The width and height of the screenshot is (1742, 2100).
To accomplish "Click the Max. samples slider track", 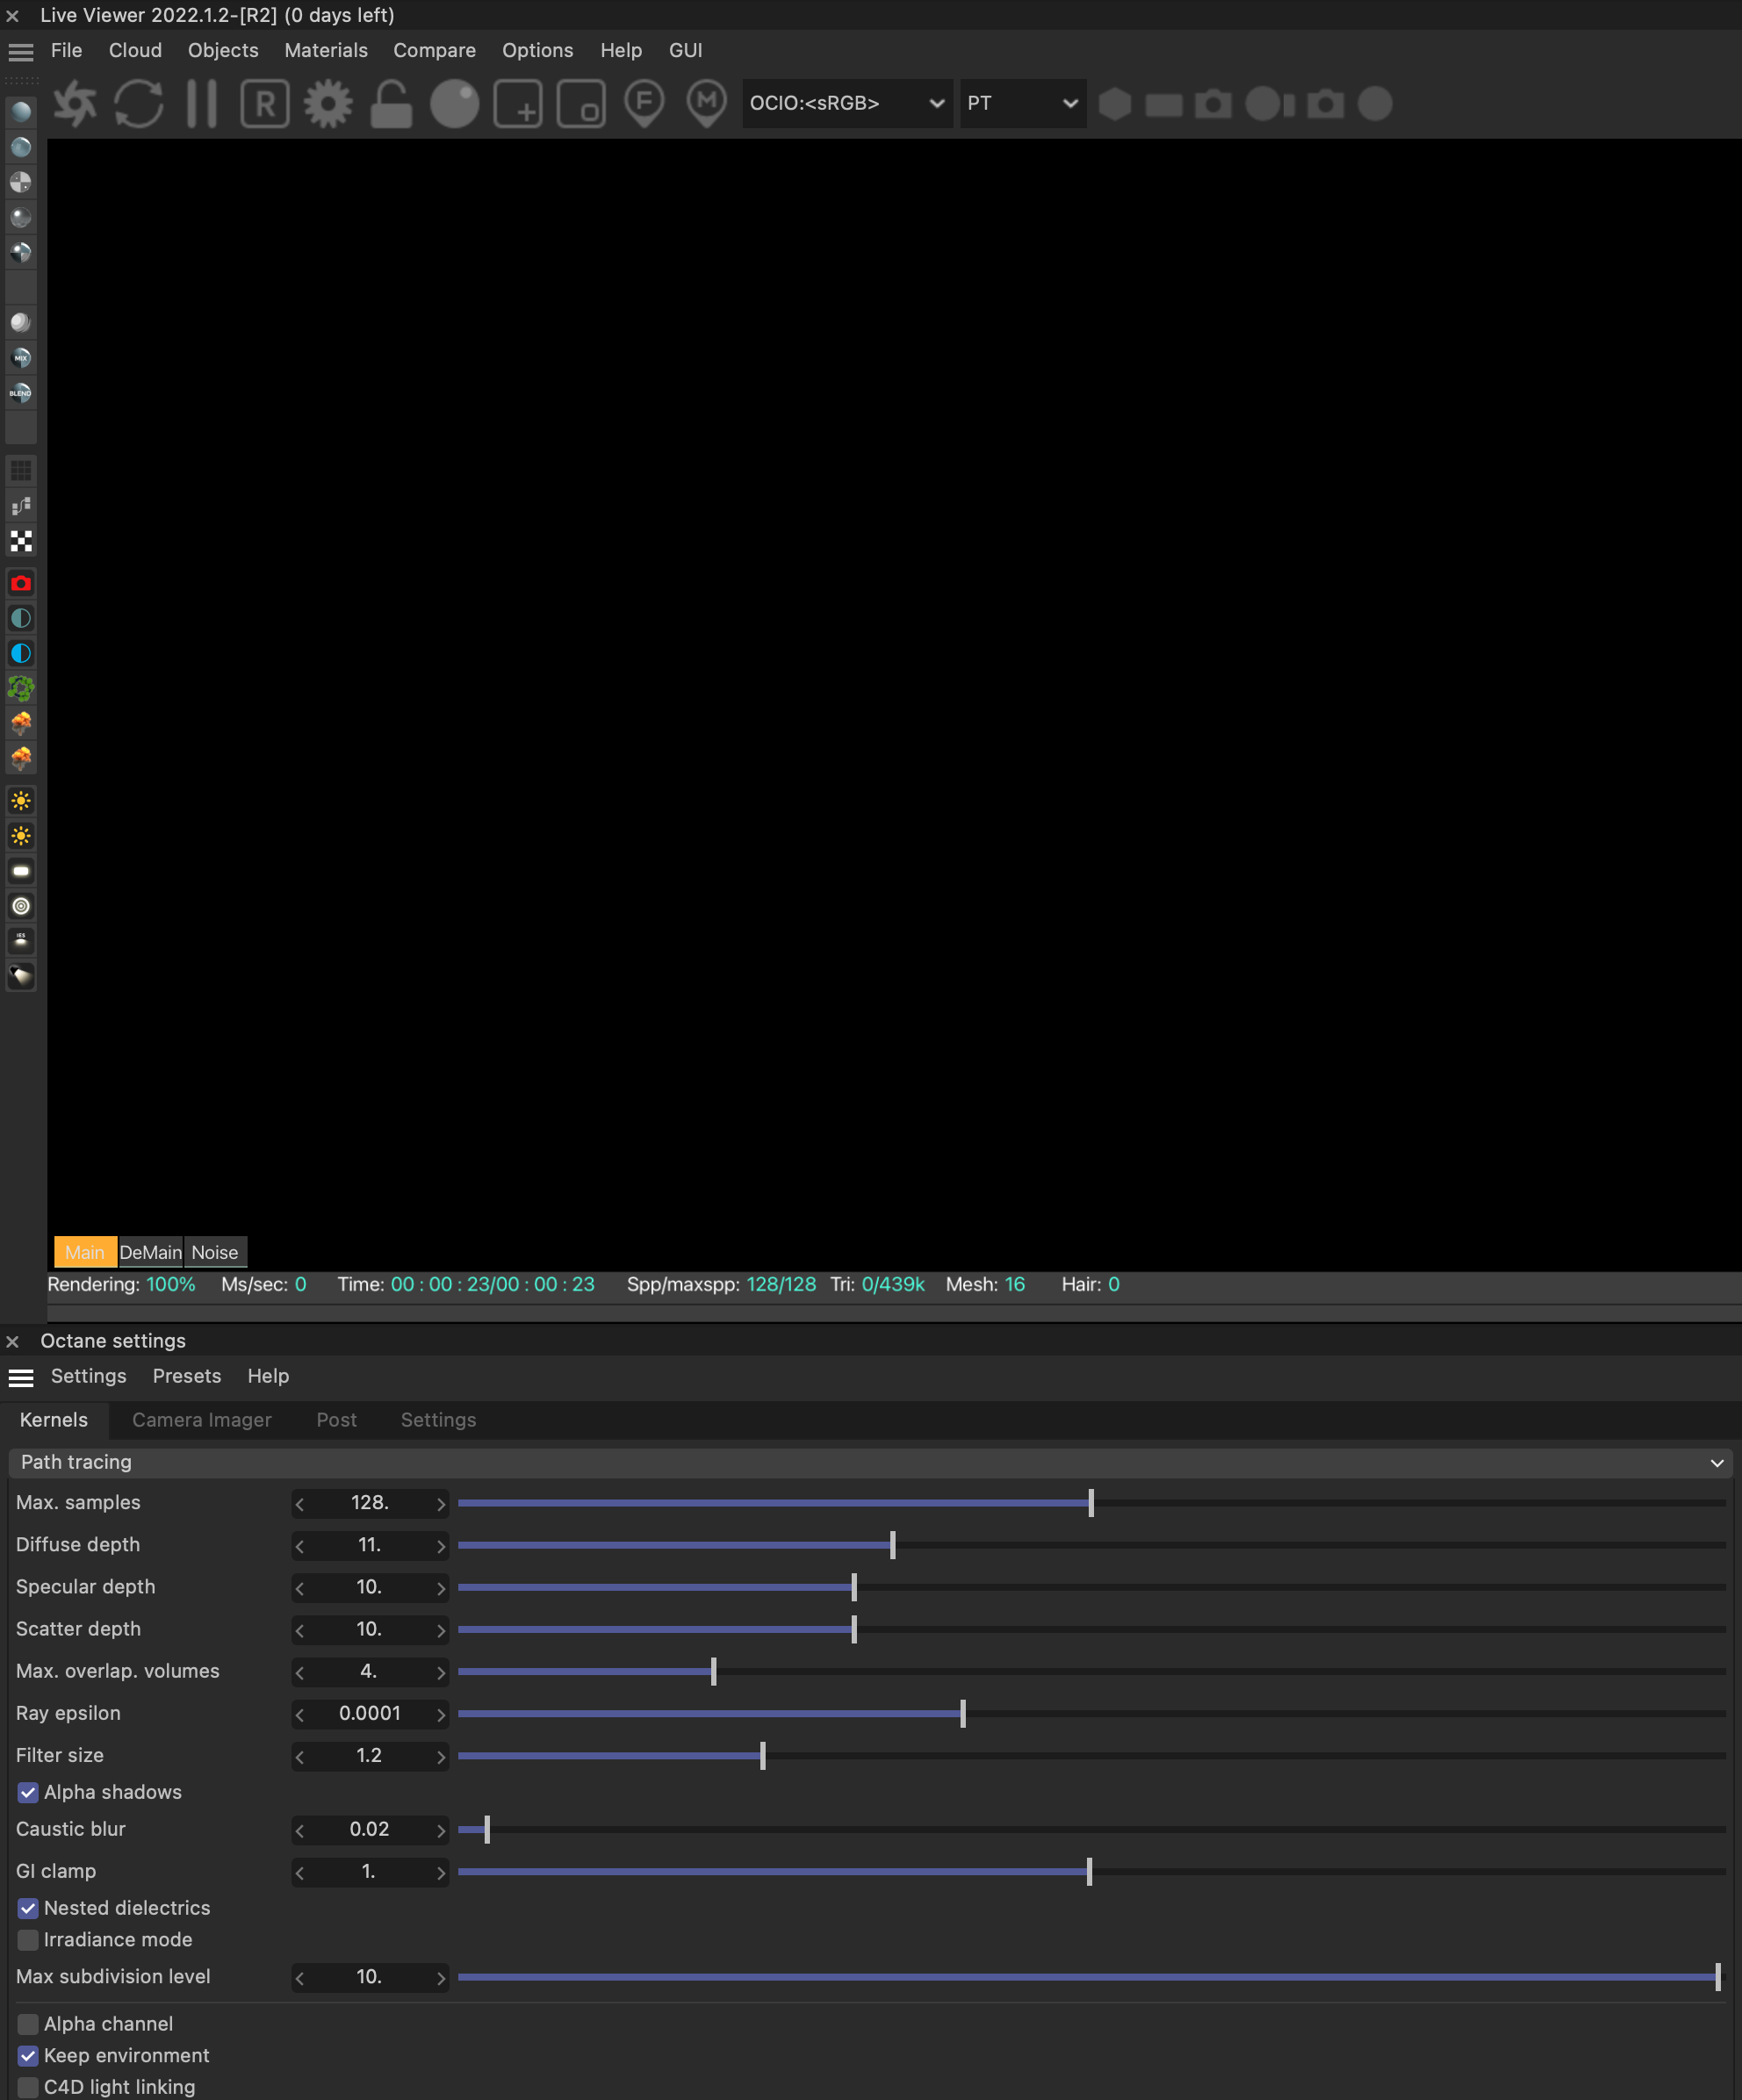I will coord(1091,1503).
